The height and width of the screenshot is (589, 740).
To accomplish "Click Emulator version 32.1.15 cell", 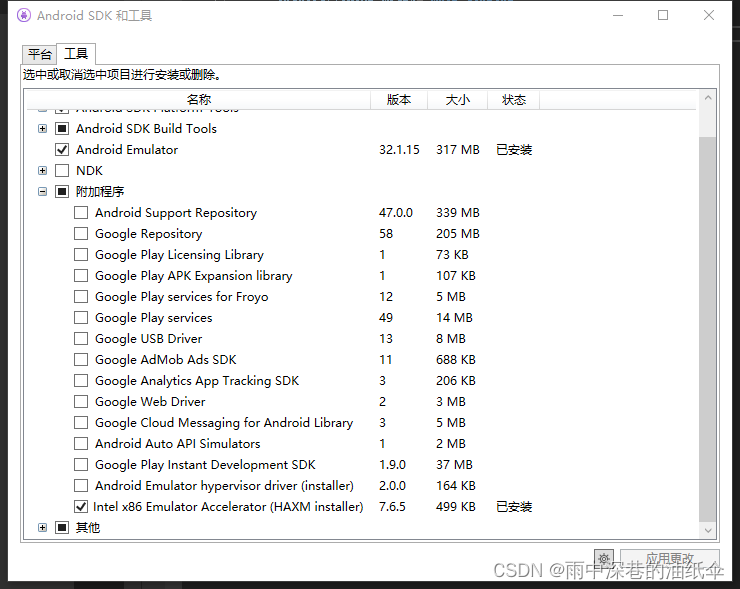I will (x=399, y=150).
